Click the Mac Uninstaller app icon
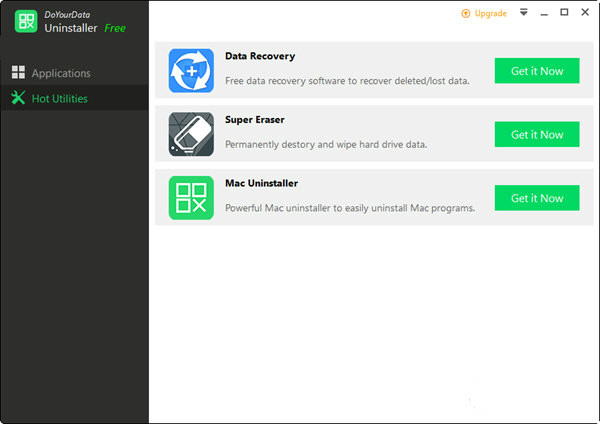The width and height of the screenshot is (600, 424). (191, 198)
